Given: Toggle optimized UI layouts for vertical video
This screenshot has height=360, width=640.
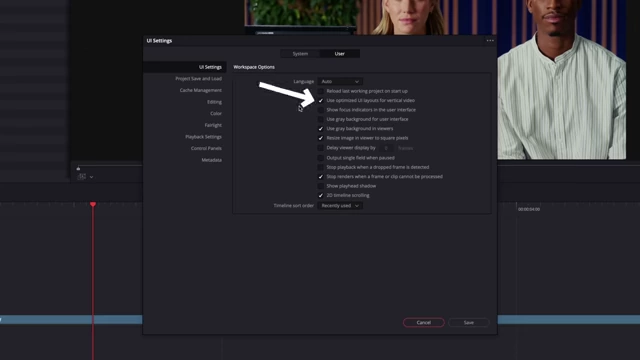Looking at the screenshot, I should [x=321, y=100].
